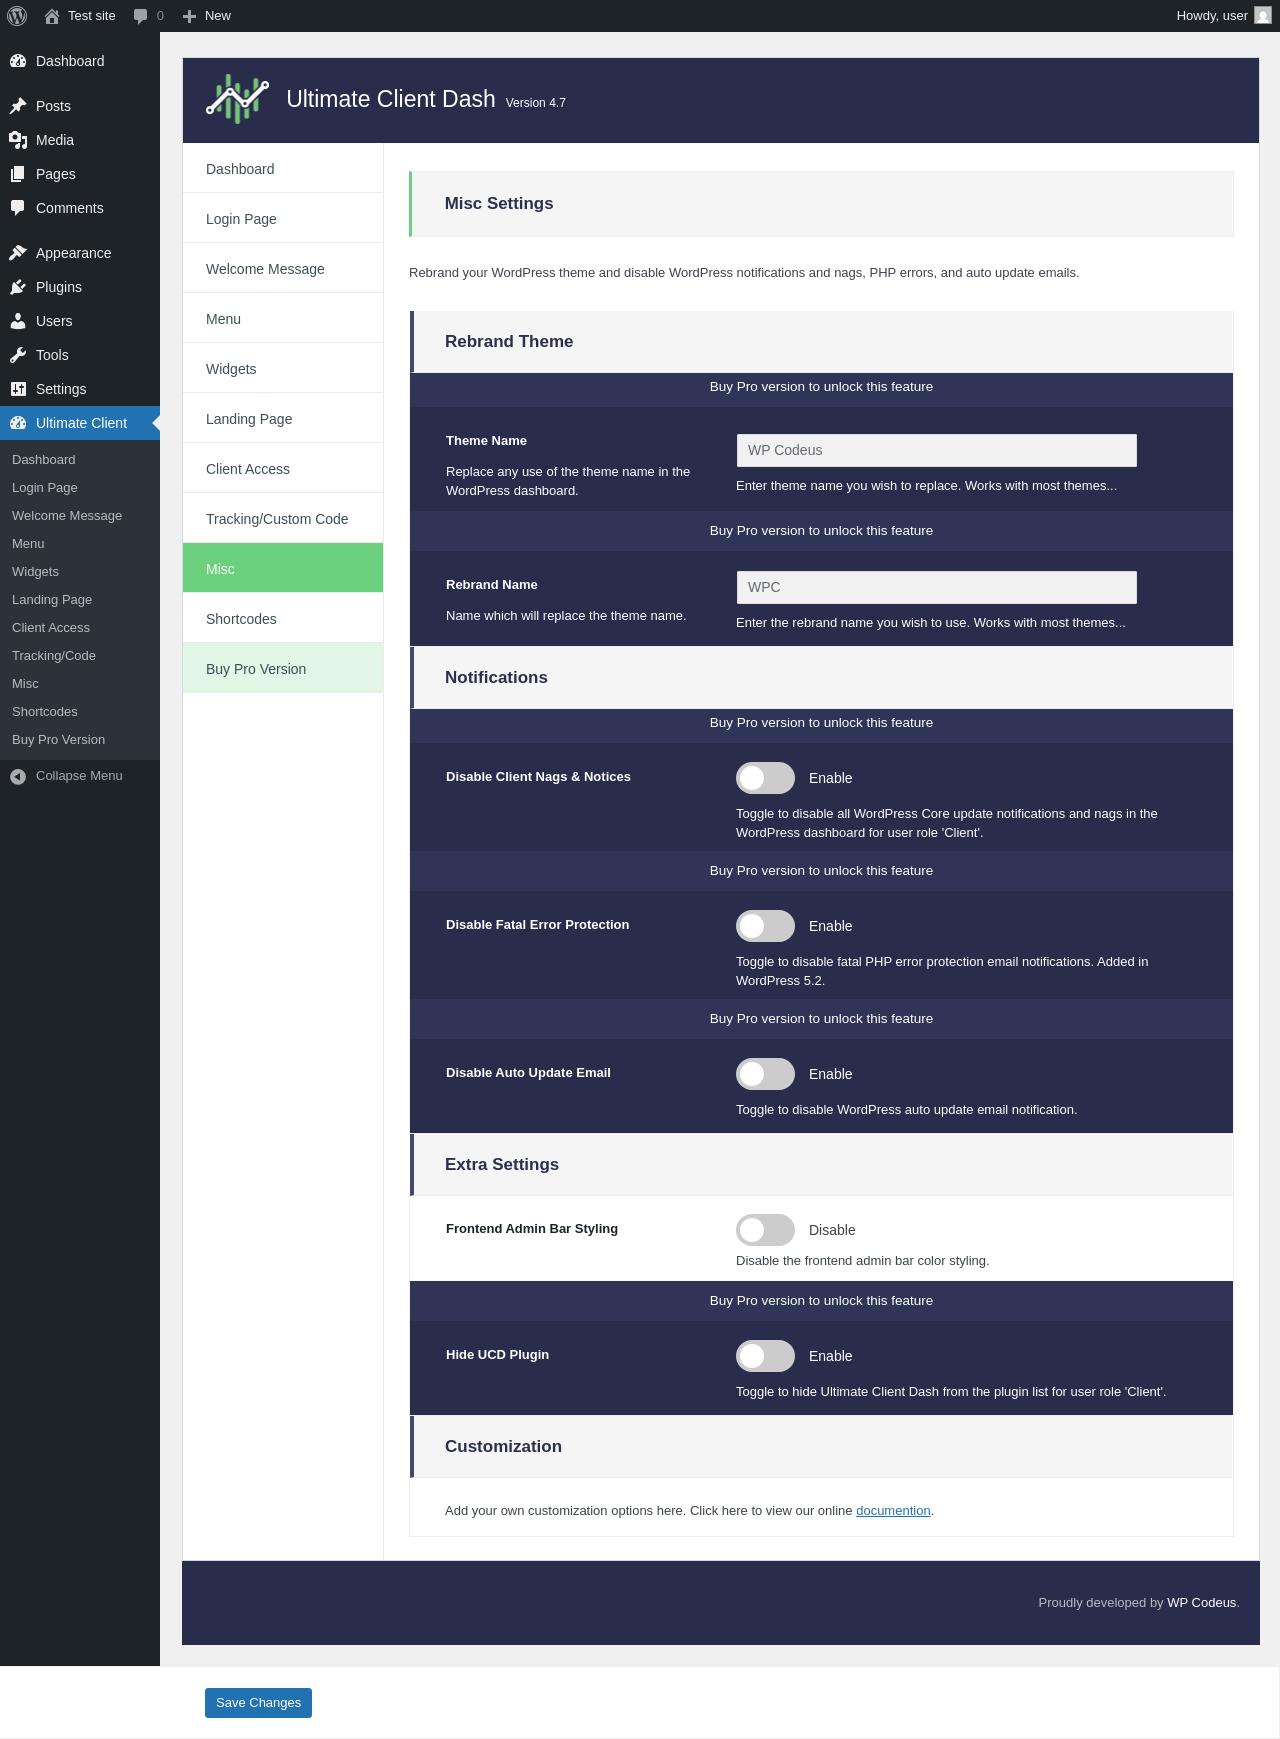This screenshot has width=1280, height=1739.
Task: Open the Login Page tab in plugin panel
Action: pos(283,219)
